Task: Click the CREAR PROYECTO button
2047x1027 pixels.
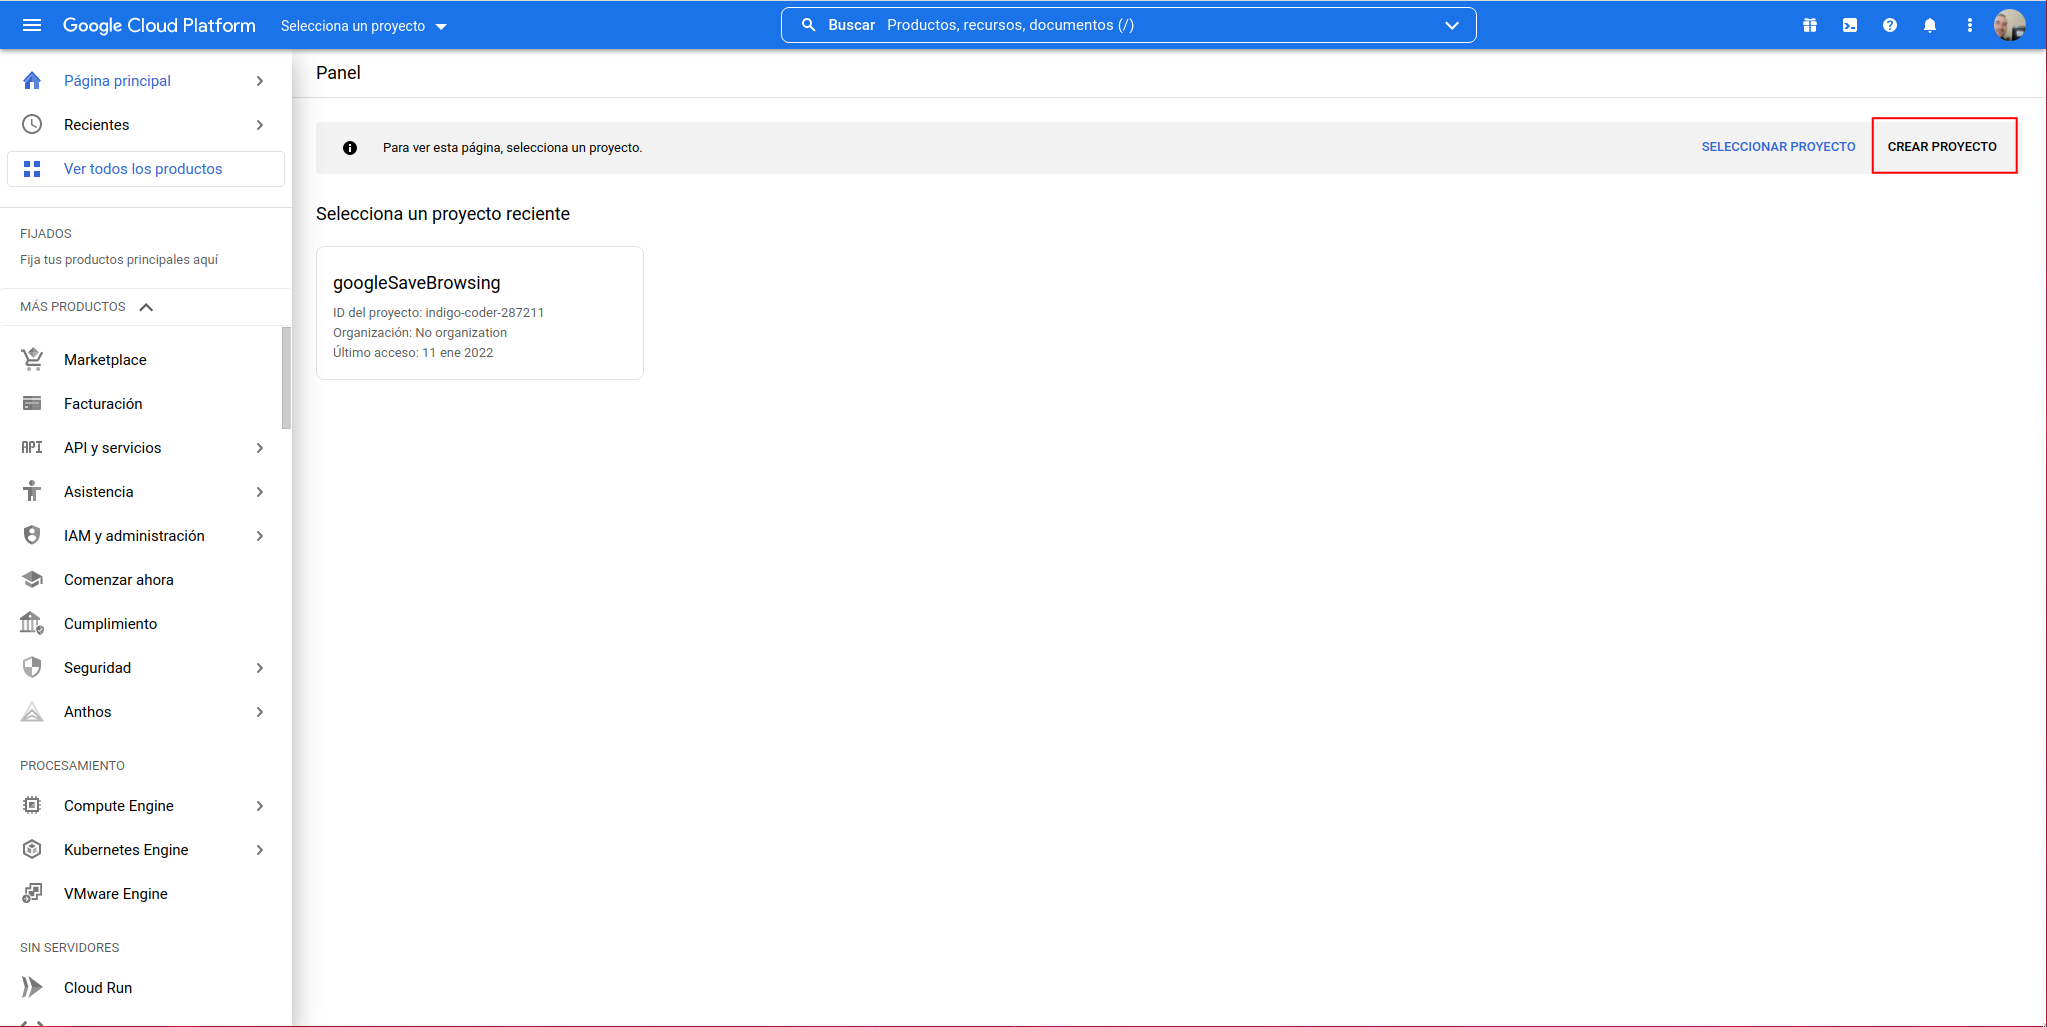Action: [1942, 146]
